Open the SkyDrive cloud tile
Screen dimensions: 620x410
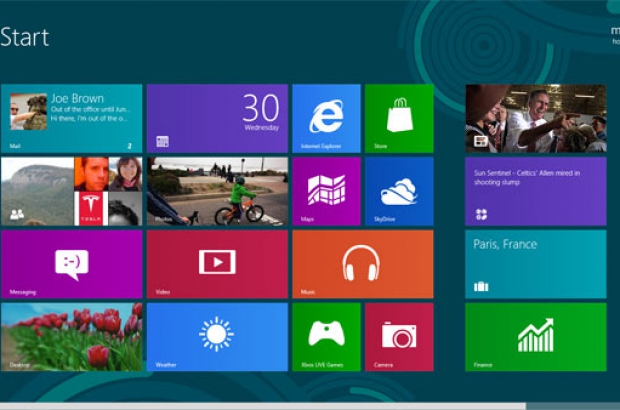tap(399, 191)
